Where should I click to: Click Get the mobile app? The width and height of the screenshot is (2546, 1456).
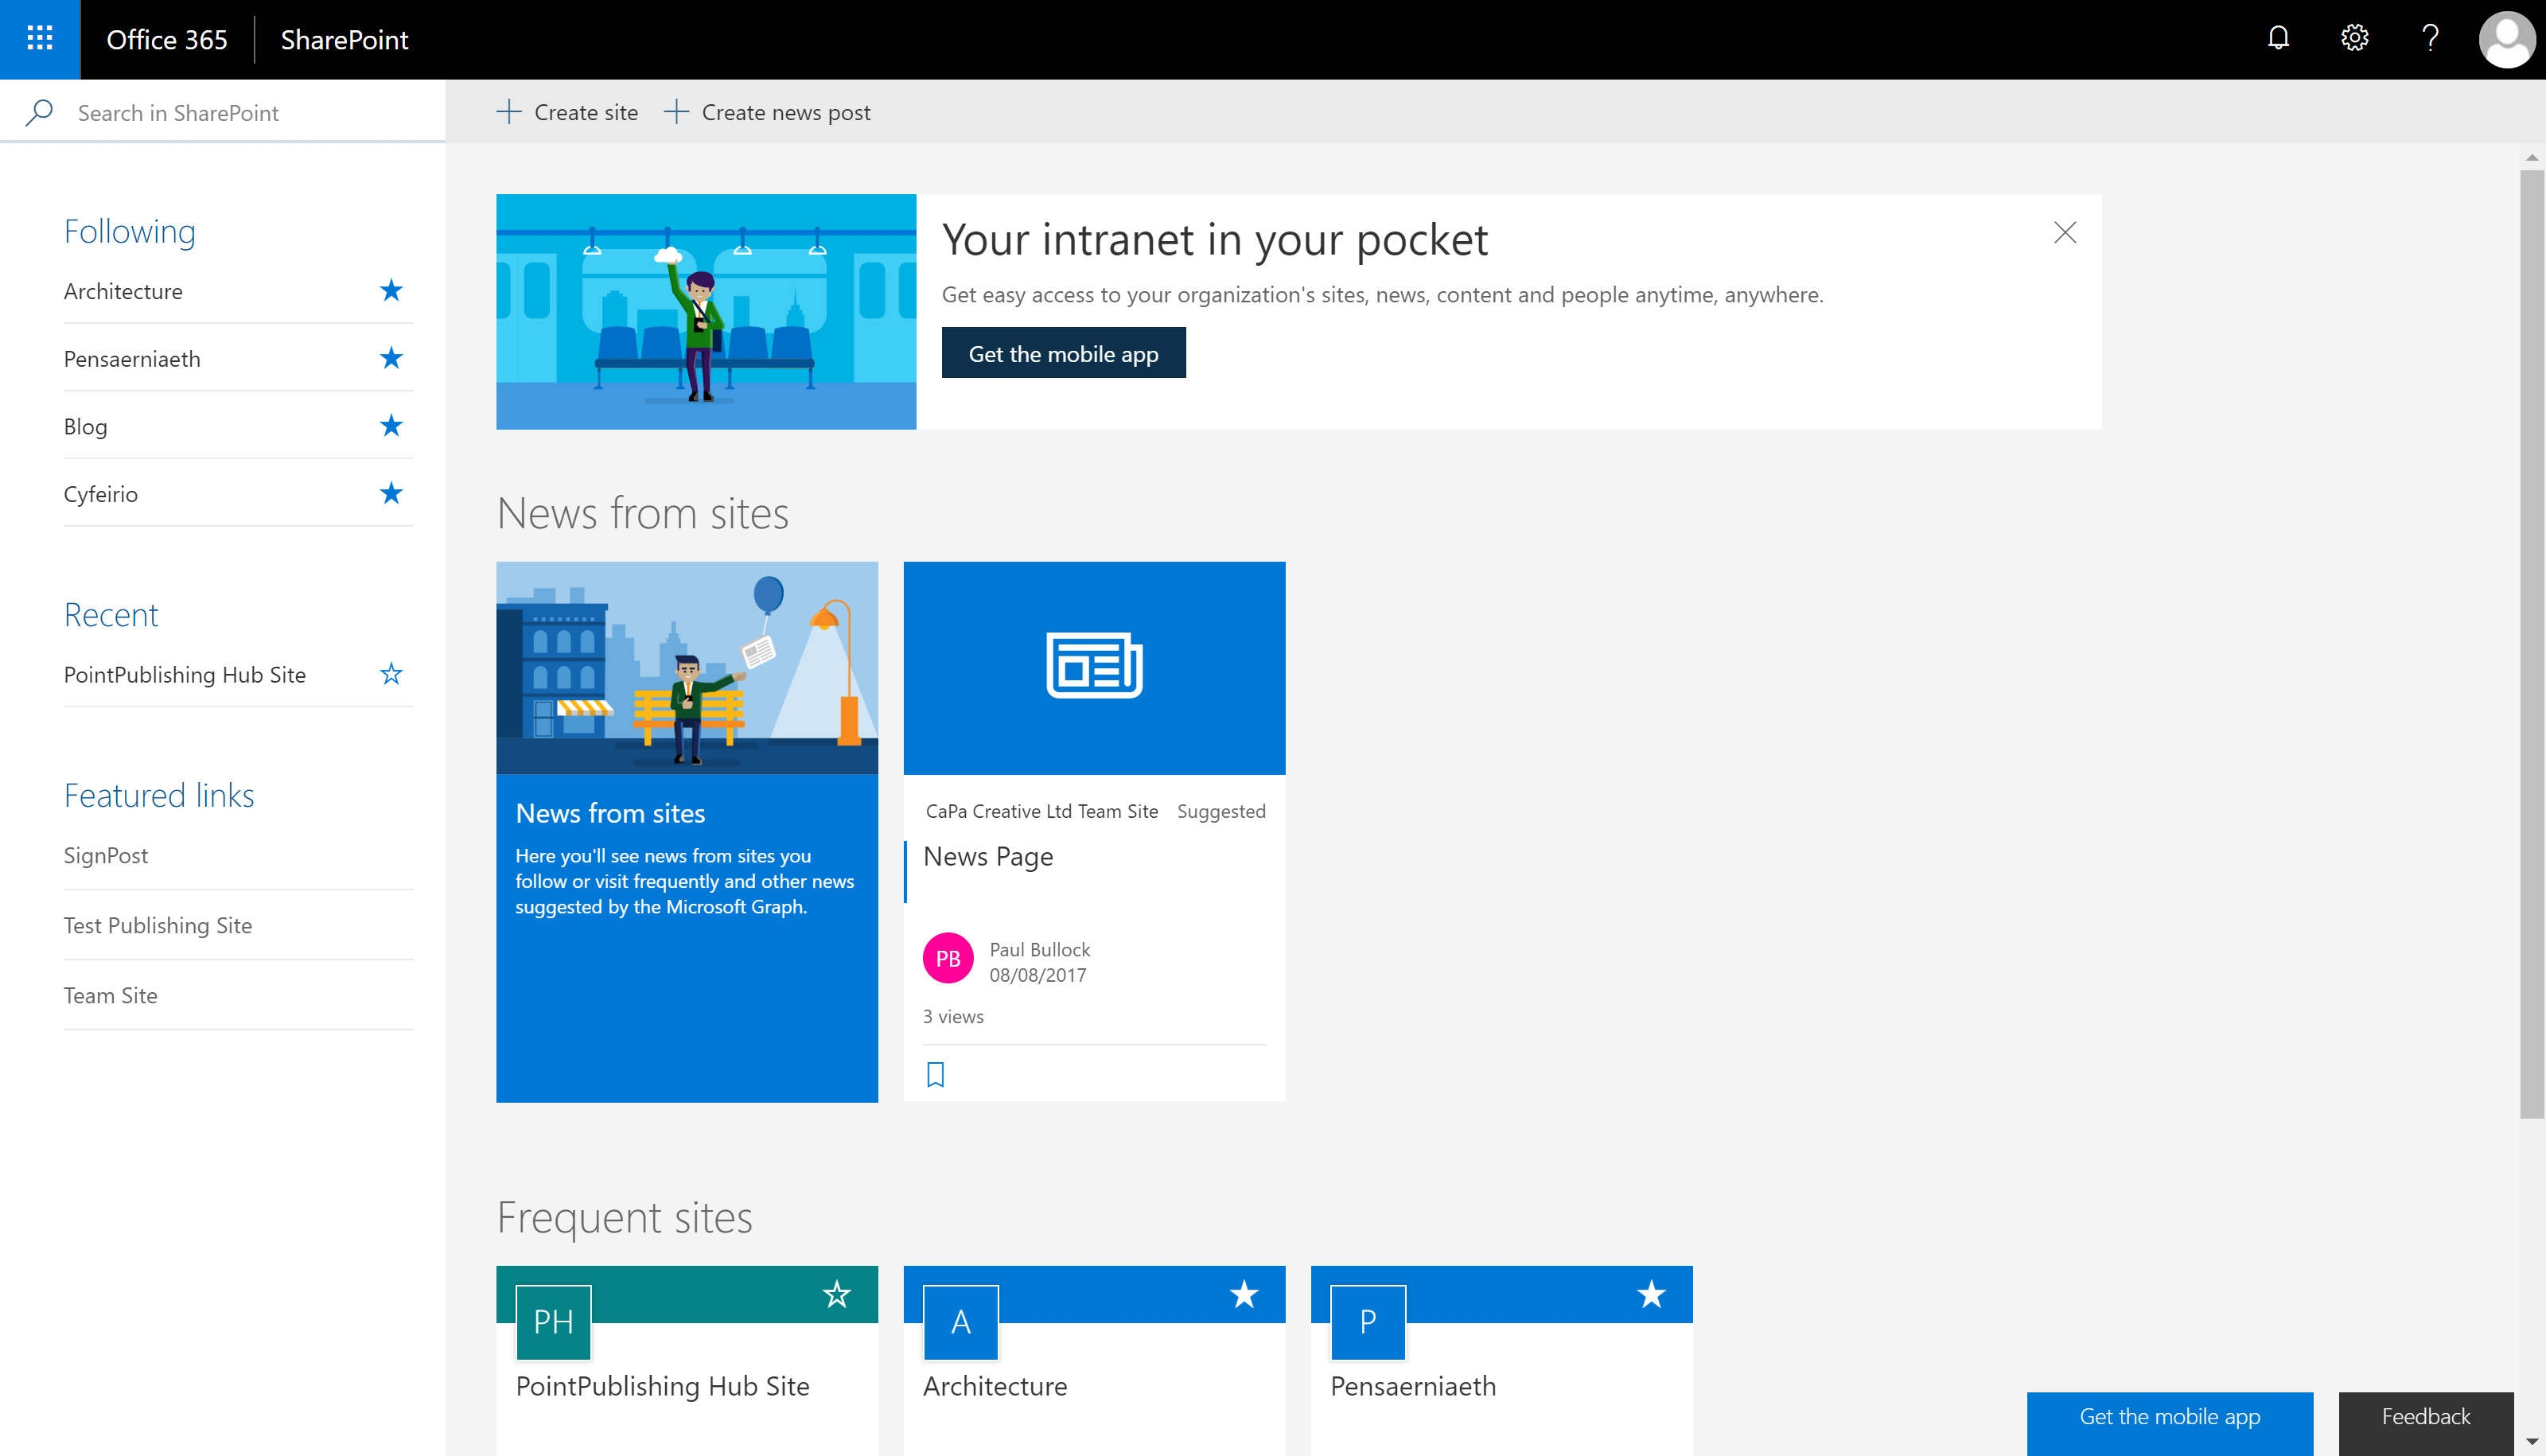click(1063, 352)
